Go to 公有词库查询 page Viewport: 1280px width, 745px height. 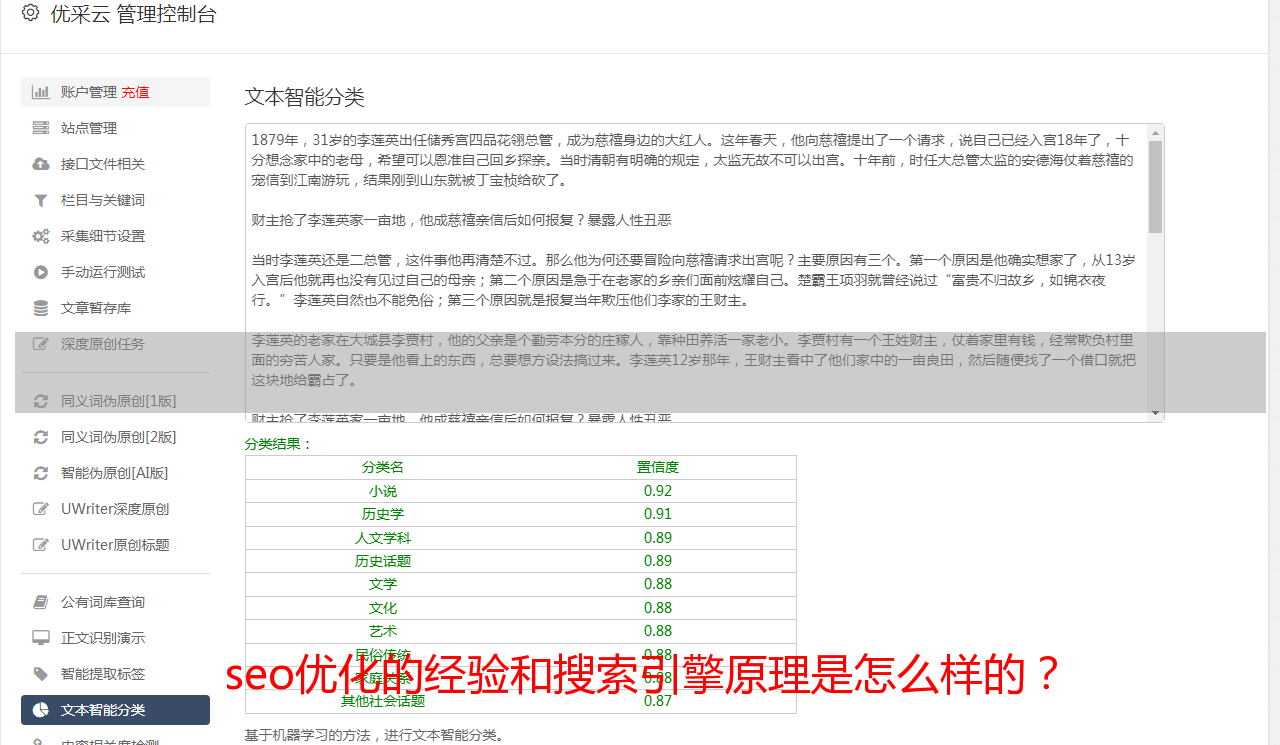pyautogui.click(x=115, y=602)
